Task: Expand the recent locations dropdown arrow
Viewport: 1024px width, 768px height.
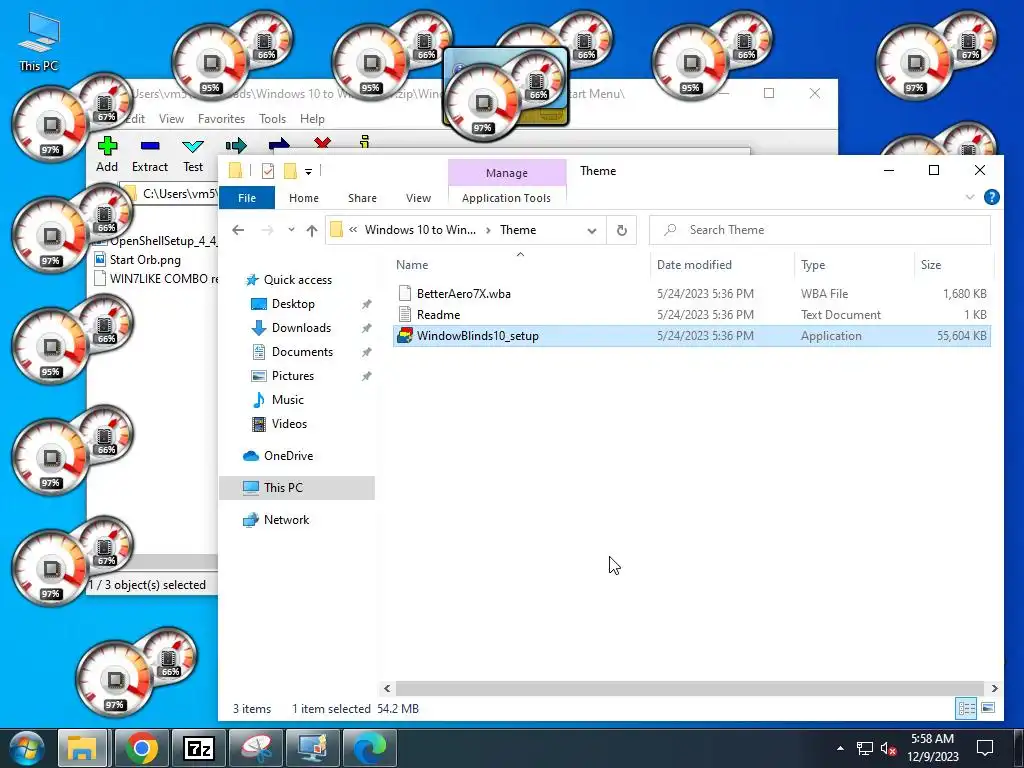Action: (291, 230)
